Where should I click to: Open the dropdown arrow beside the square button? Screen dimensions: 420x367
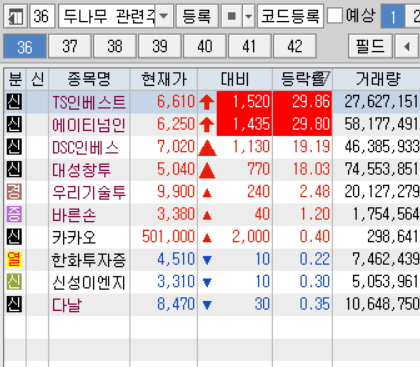(248, 16)
